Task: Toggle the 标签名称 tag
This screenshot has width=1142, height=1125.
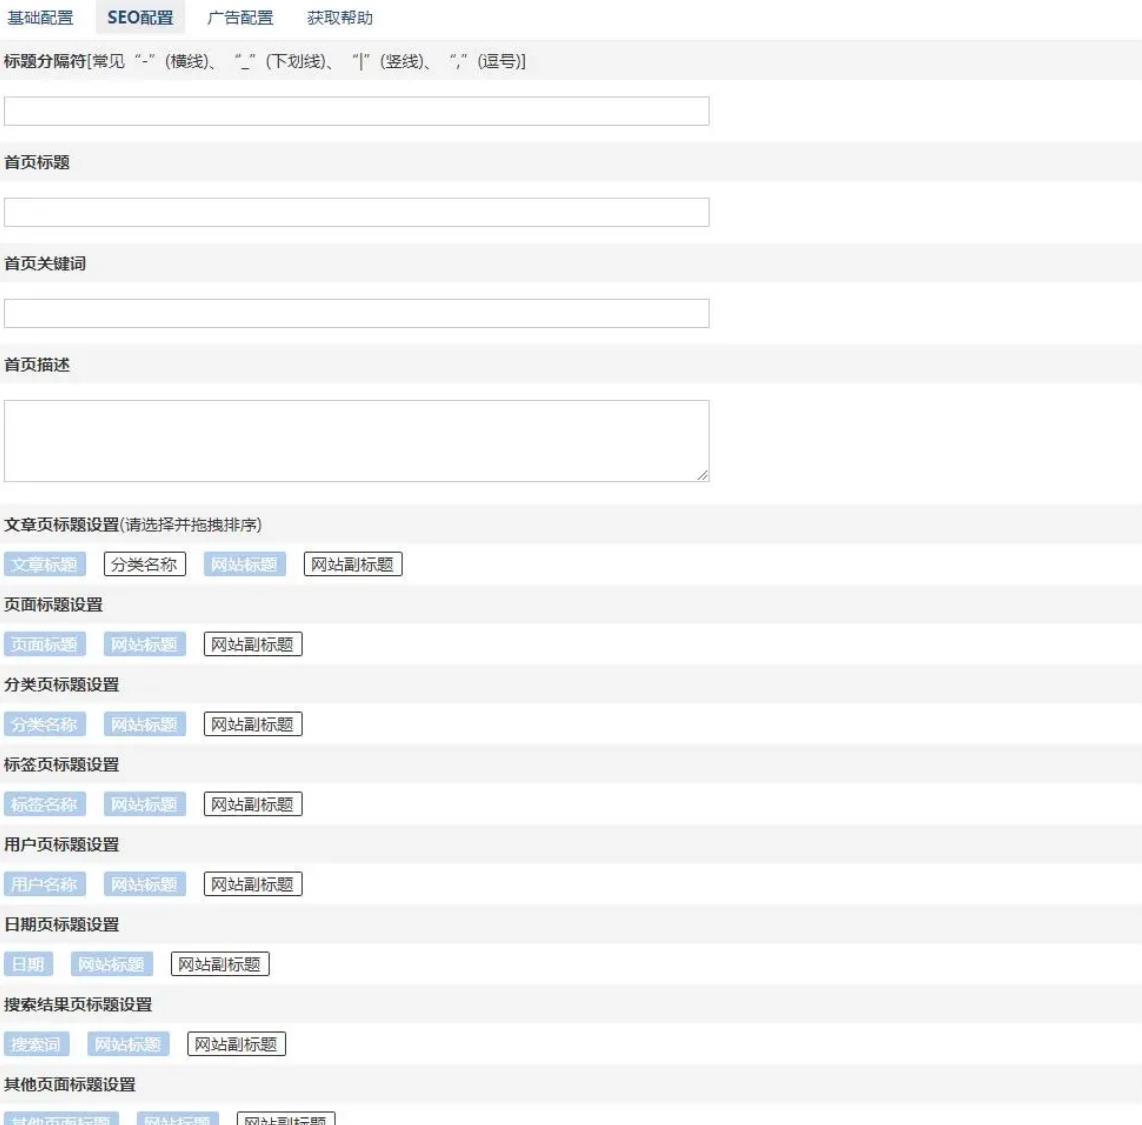Action: coord(45,804)
